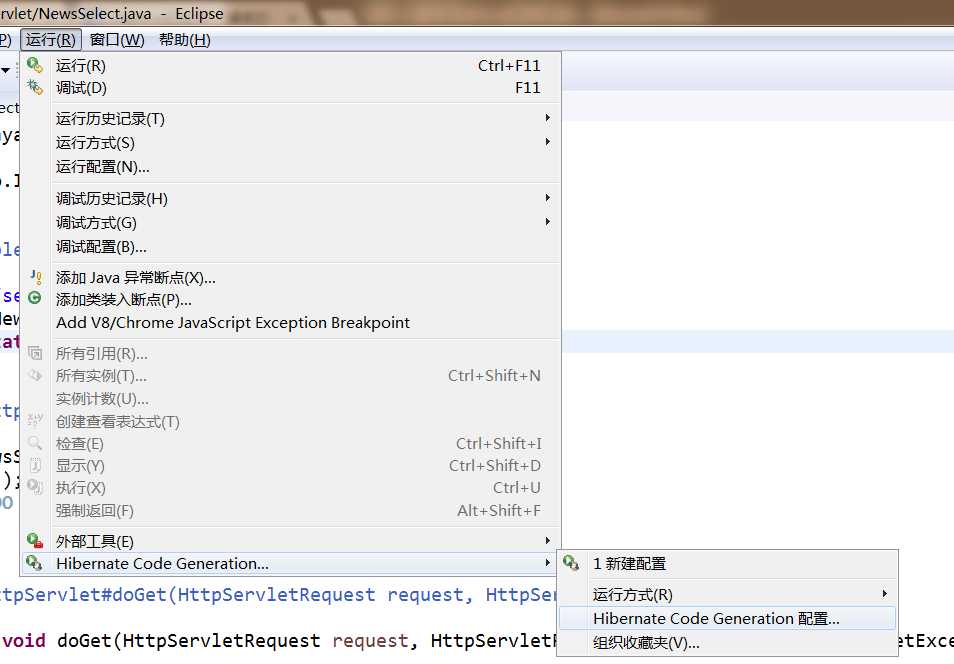This screenshot has width=954, height=664.
Task: Choose 添加类装入断点(P)... entry
Action: point(291,299)
